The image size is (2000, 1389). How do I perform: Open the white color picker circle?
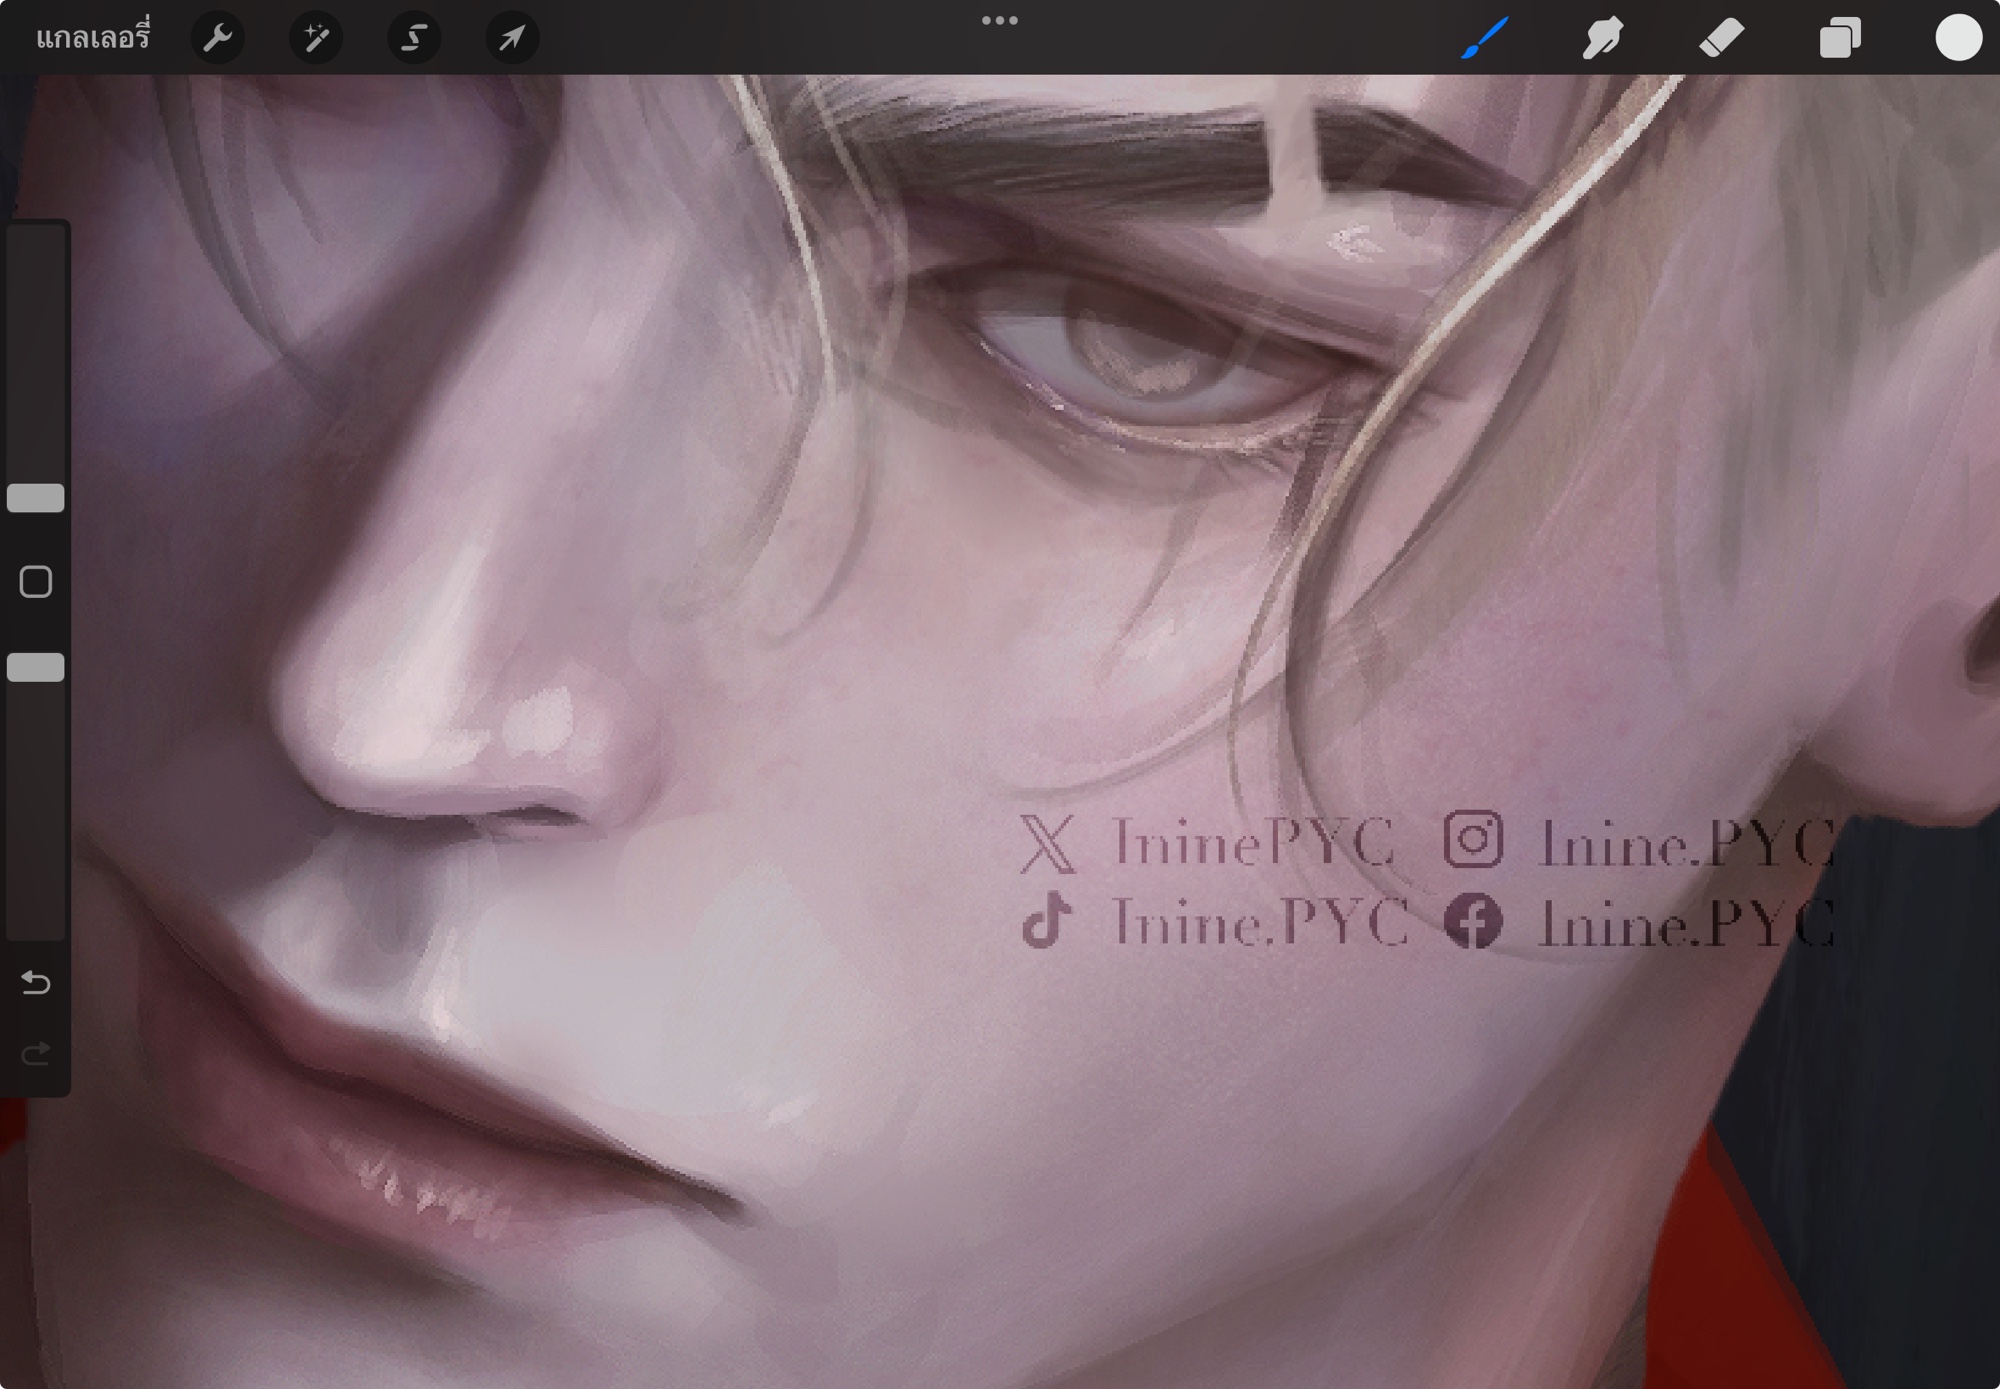1958,38
